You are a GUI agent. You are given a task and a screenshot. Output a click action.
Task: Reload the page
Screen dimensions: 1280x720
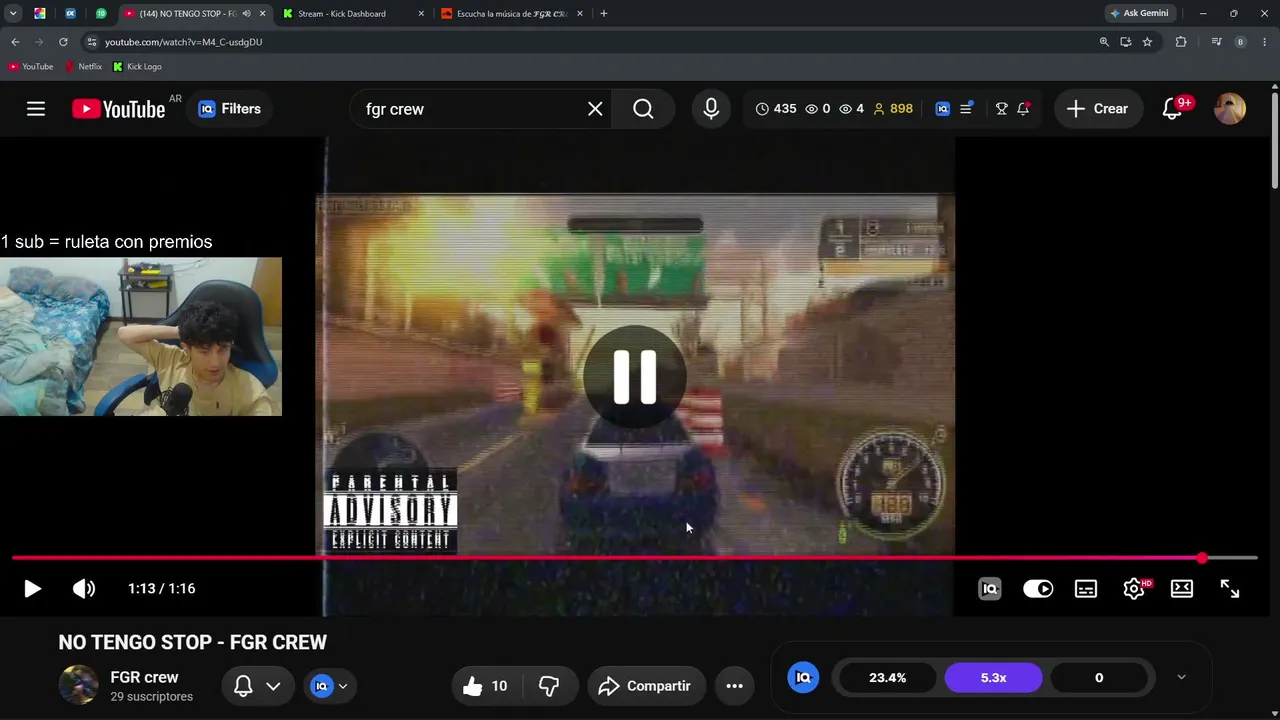(x=63, y=42)
